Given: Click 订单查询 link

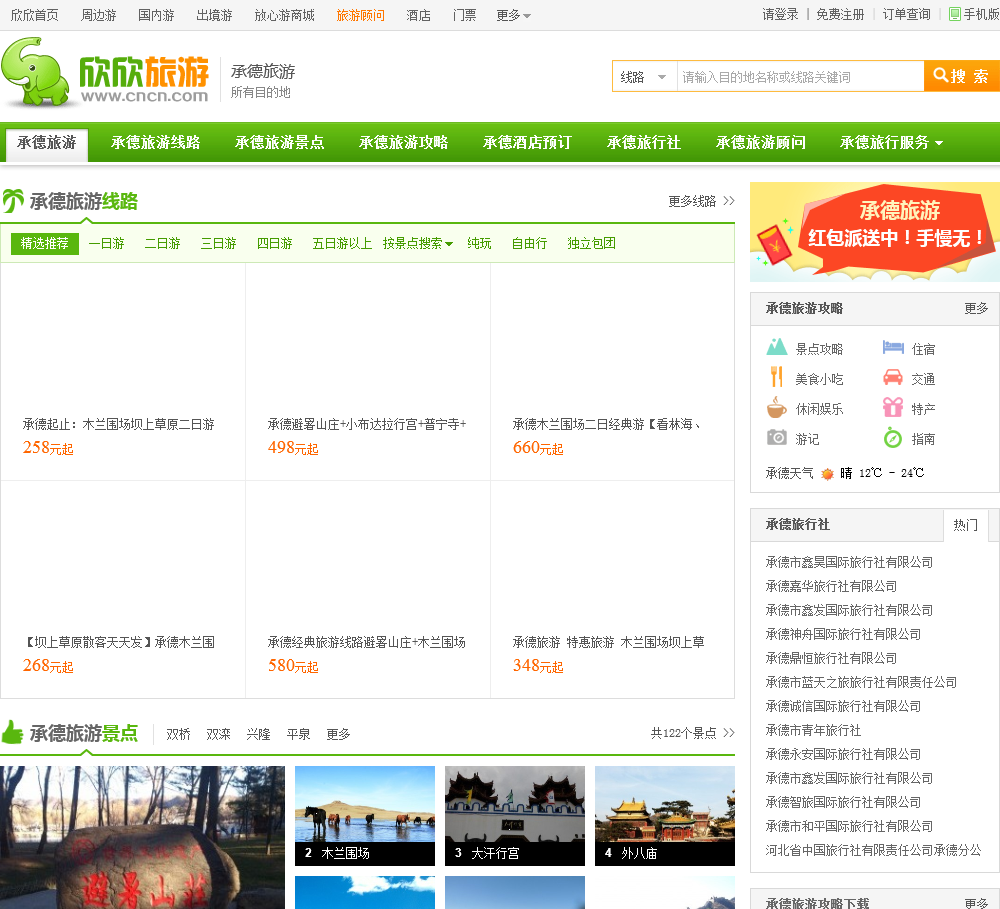Looking at the screenshot, I should click(906, 15).
